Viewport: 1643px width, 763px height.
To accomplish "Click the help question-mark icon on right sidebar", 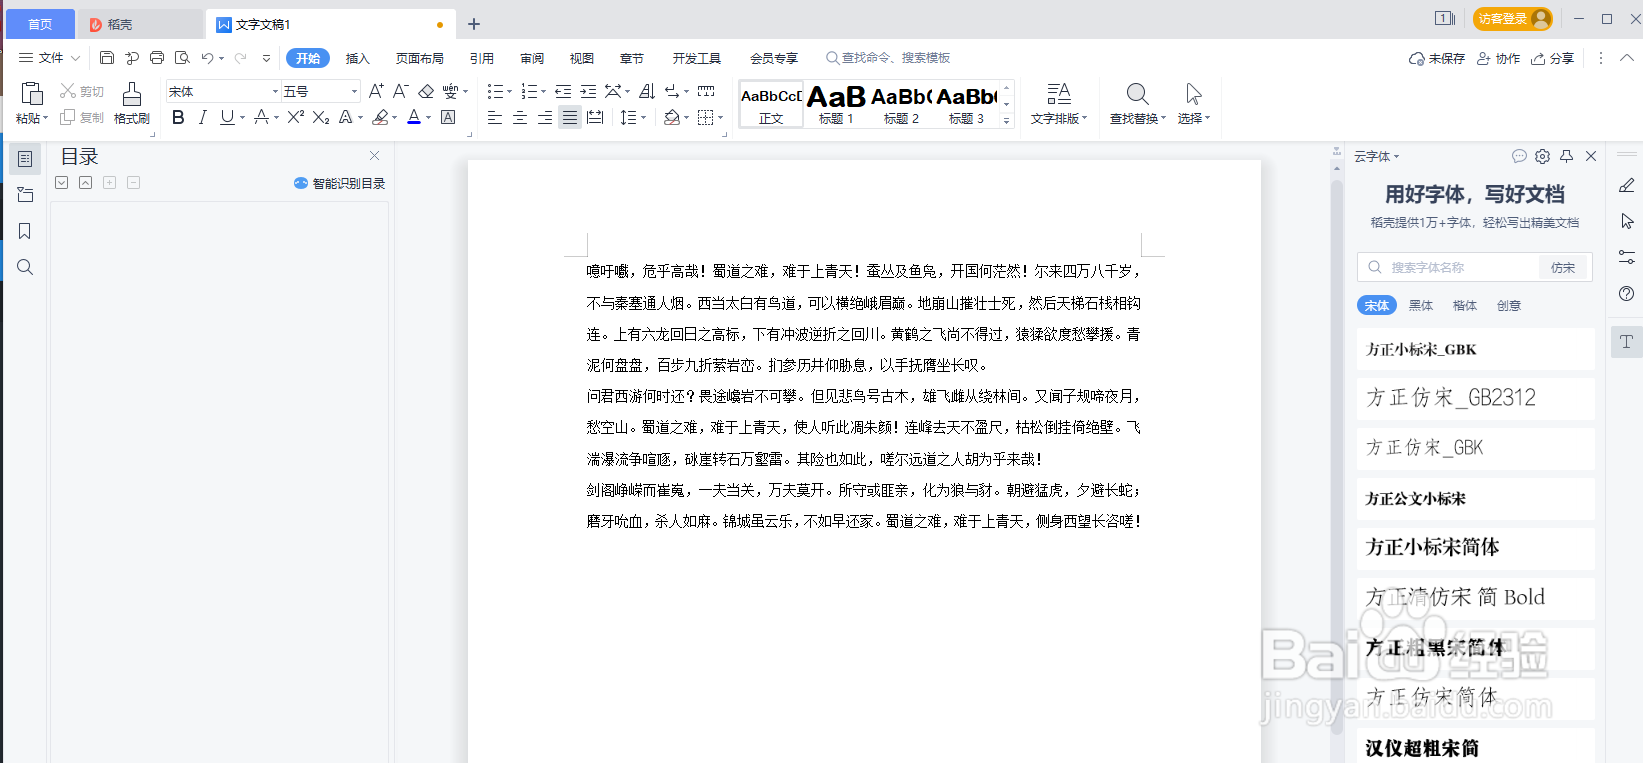I will point(1627,293).
